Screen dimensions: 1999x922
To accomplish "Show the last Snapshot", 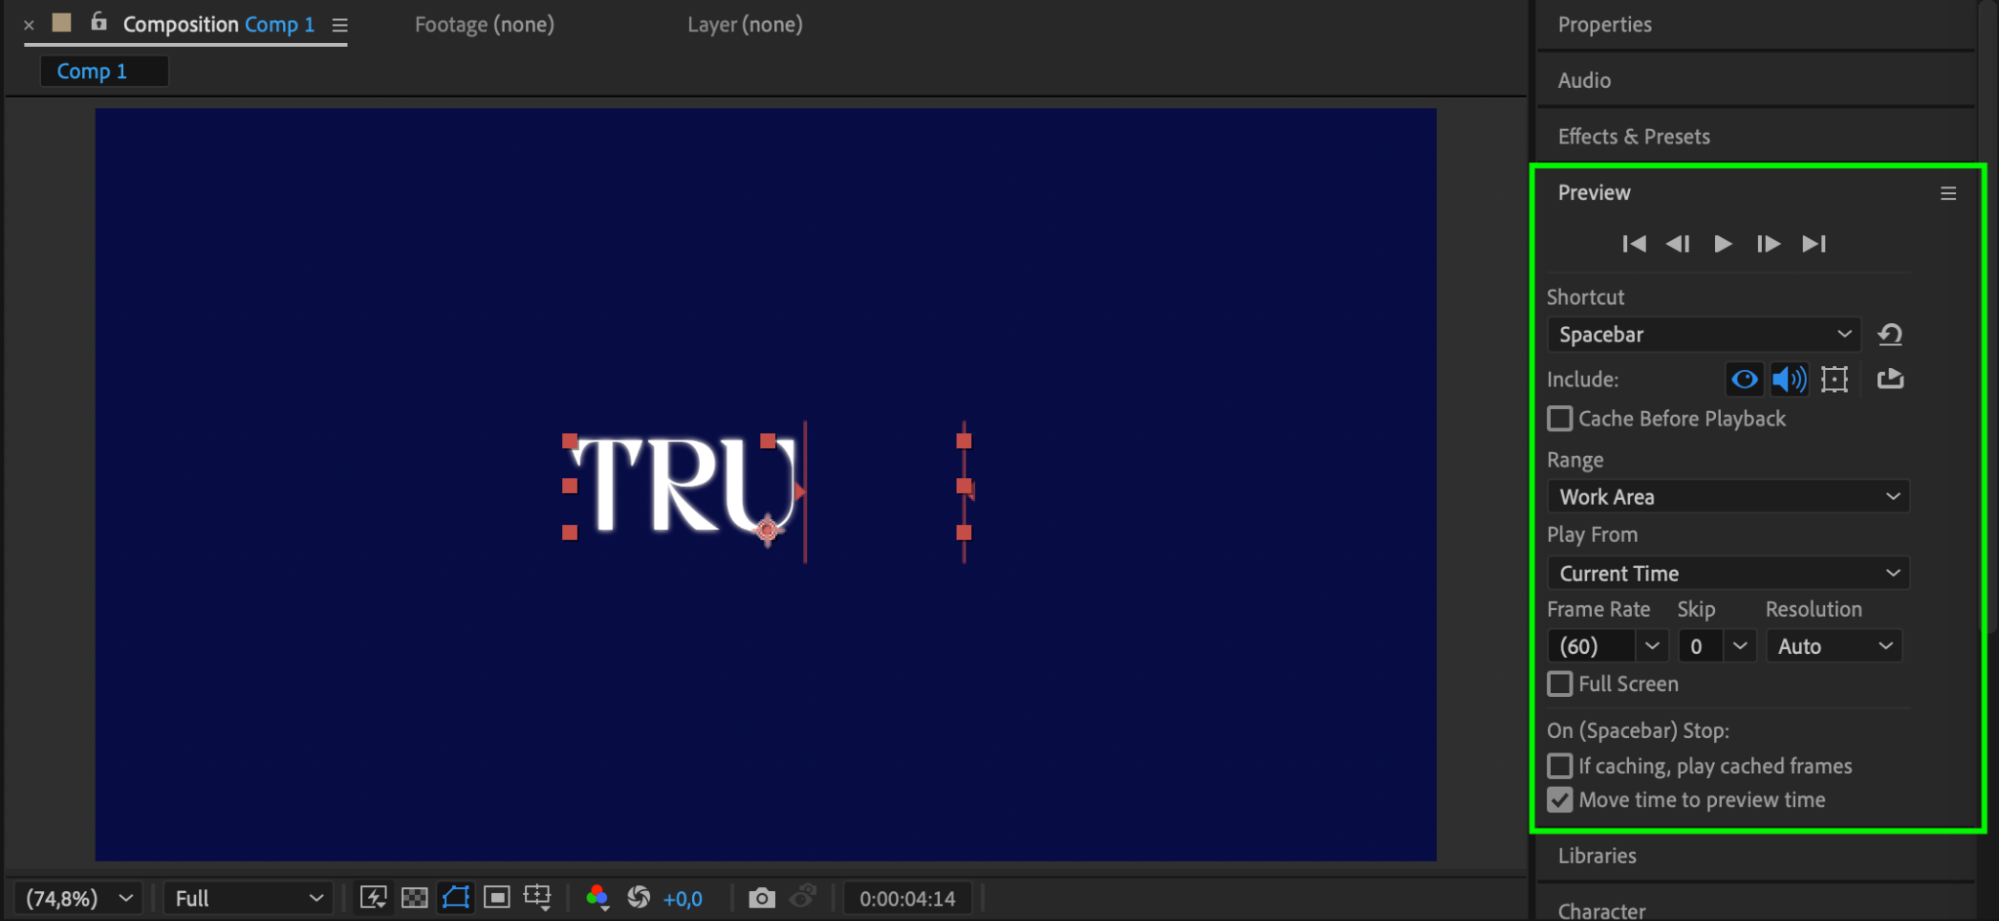I will [x=803, y=897].
